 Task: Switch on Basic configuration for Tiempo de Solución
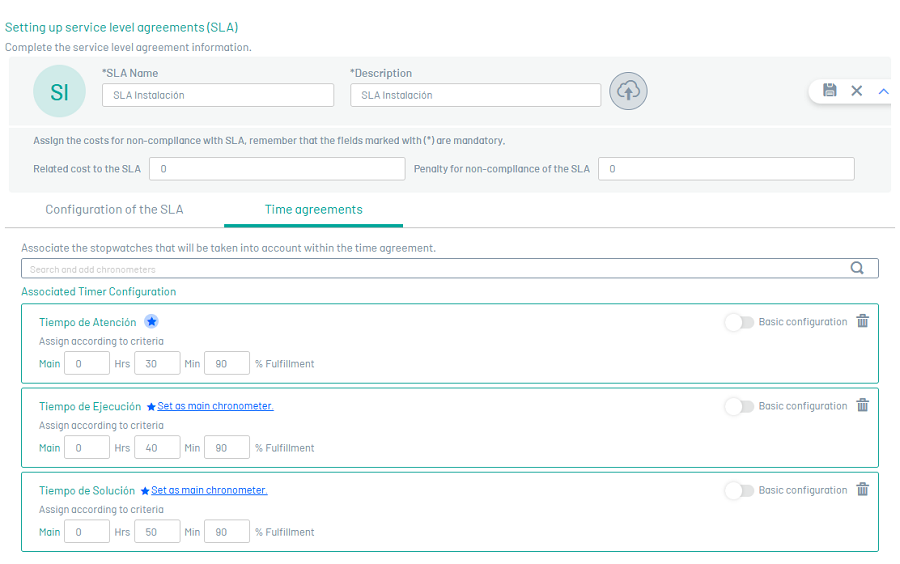coord(739,490)
